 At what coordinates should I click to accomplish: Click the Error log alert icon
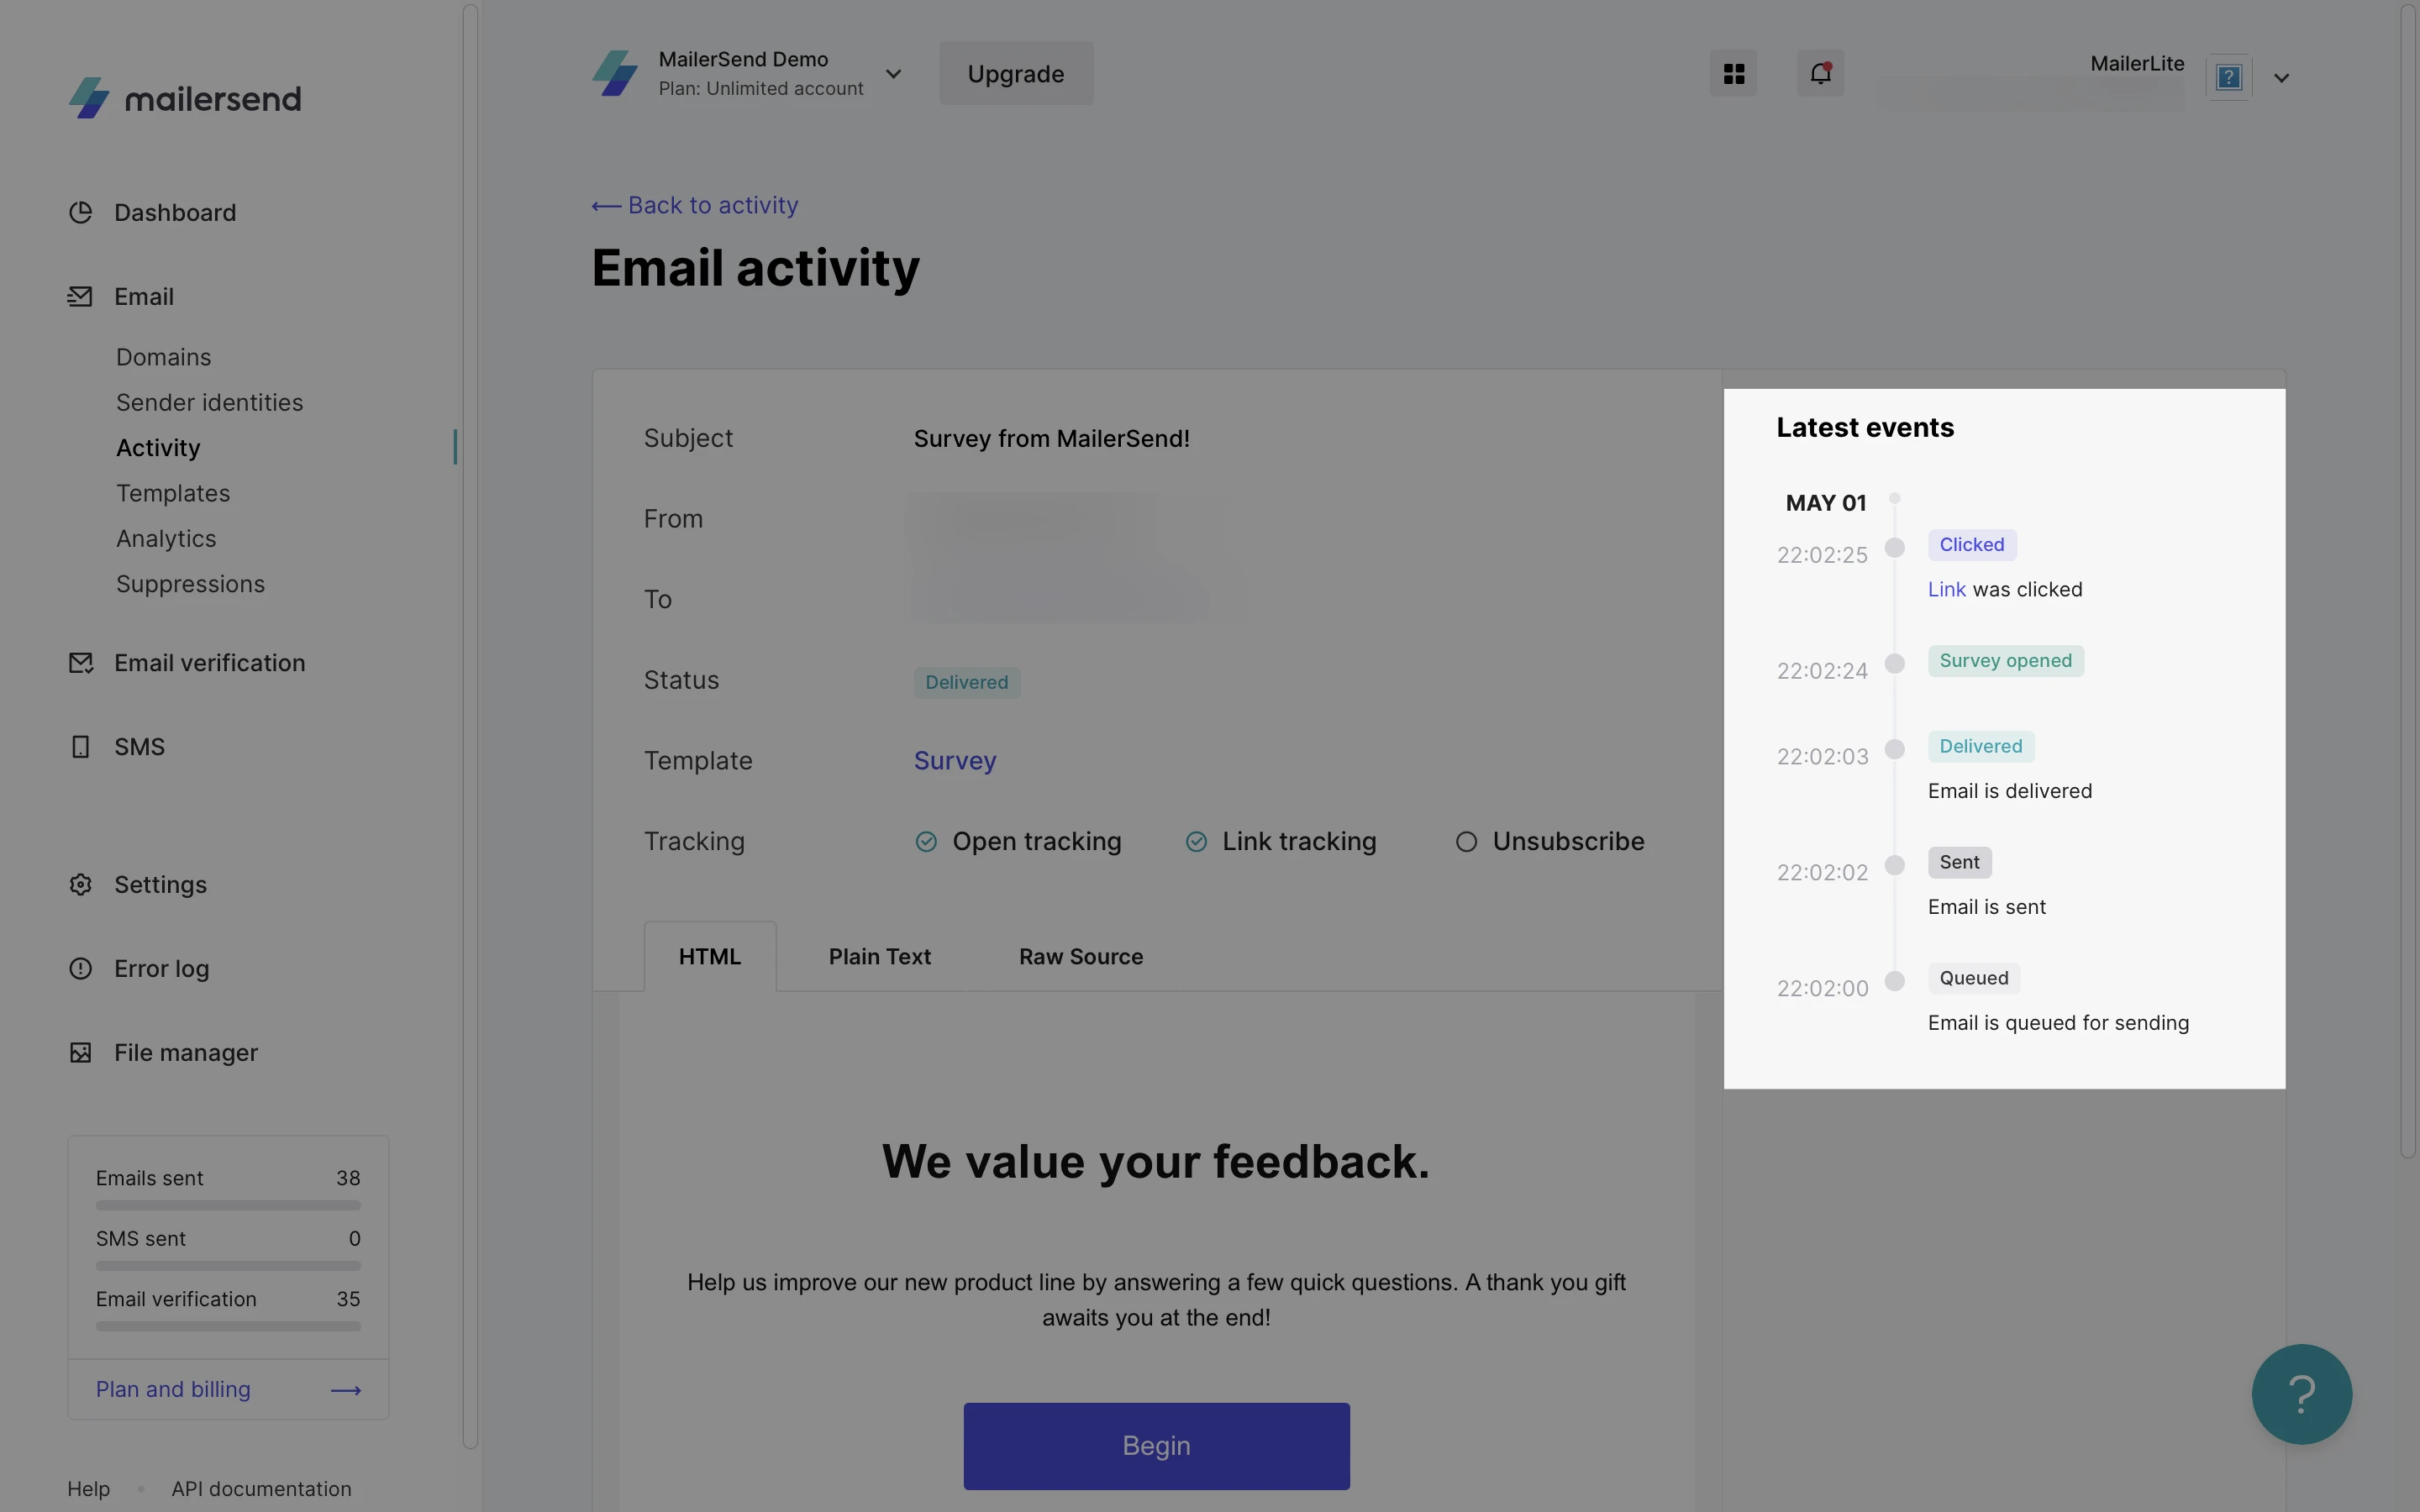80,968
